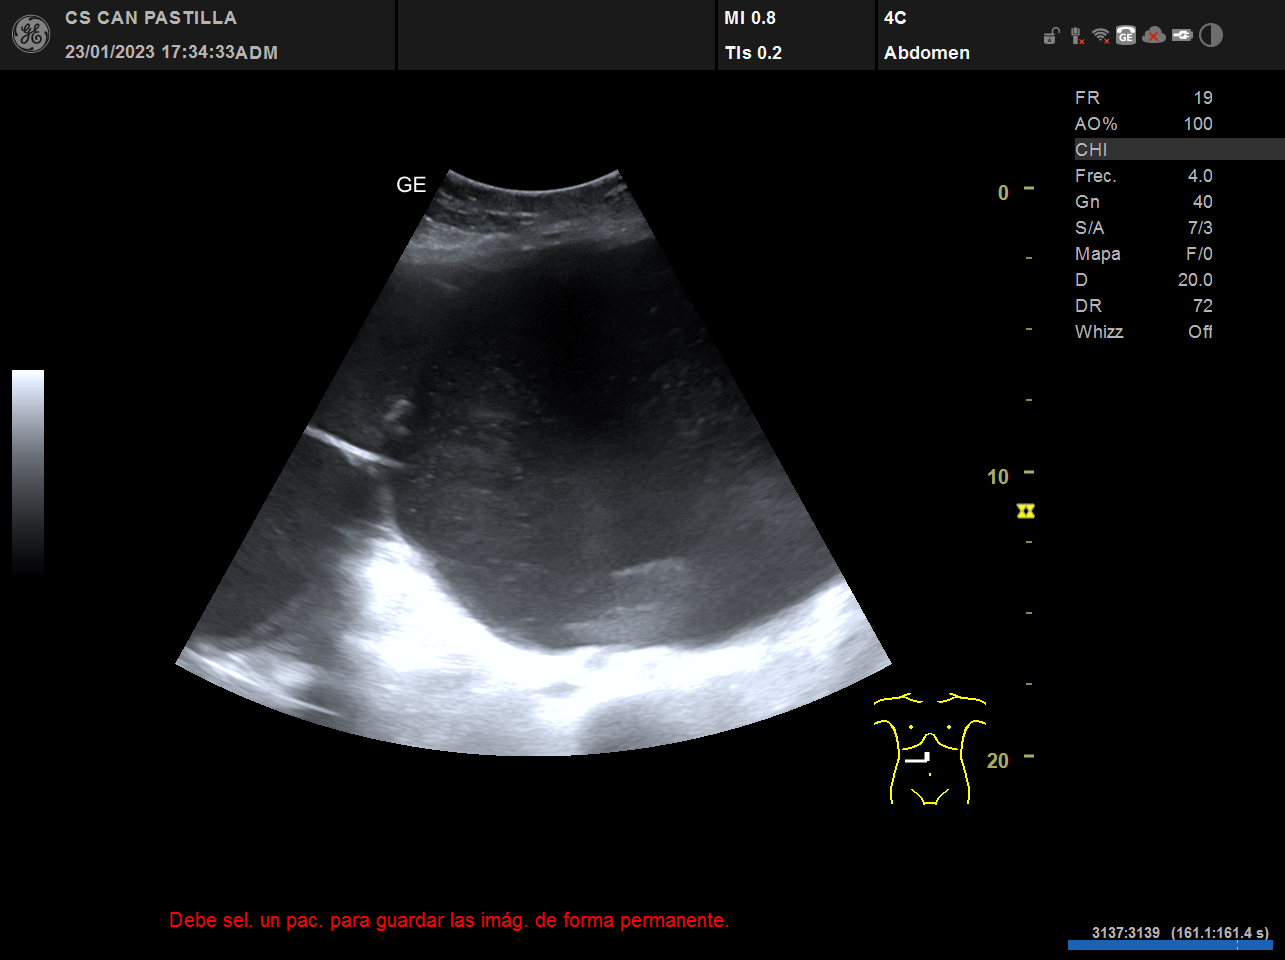Click the Abdomen preset label
1285x960 pixels.
coord(926,53)
